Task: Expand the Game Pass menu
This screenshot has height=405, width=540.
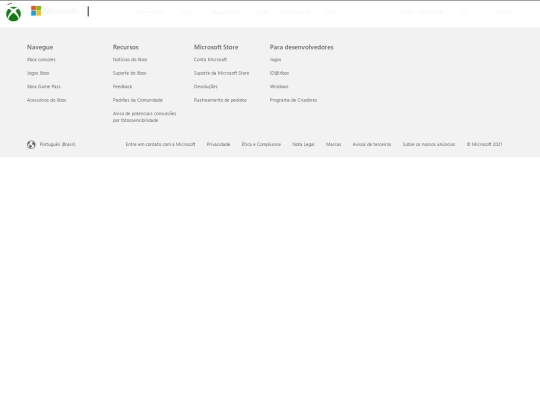Action: tap(153, 12)
